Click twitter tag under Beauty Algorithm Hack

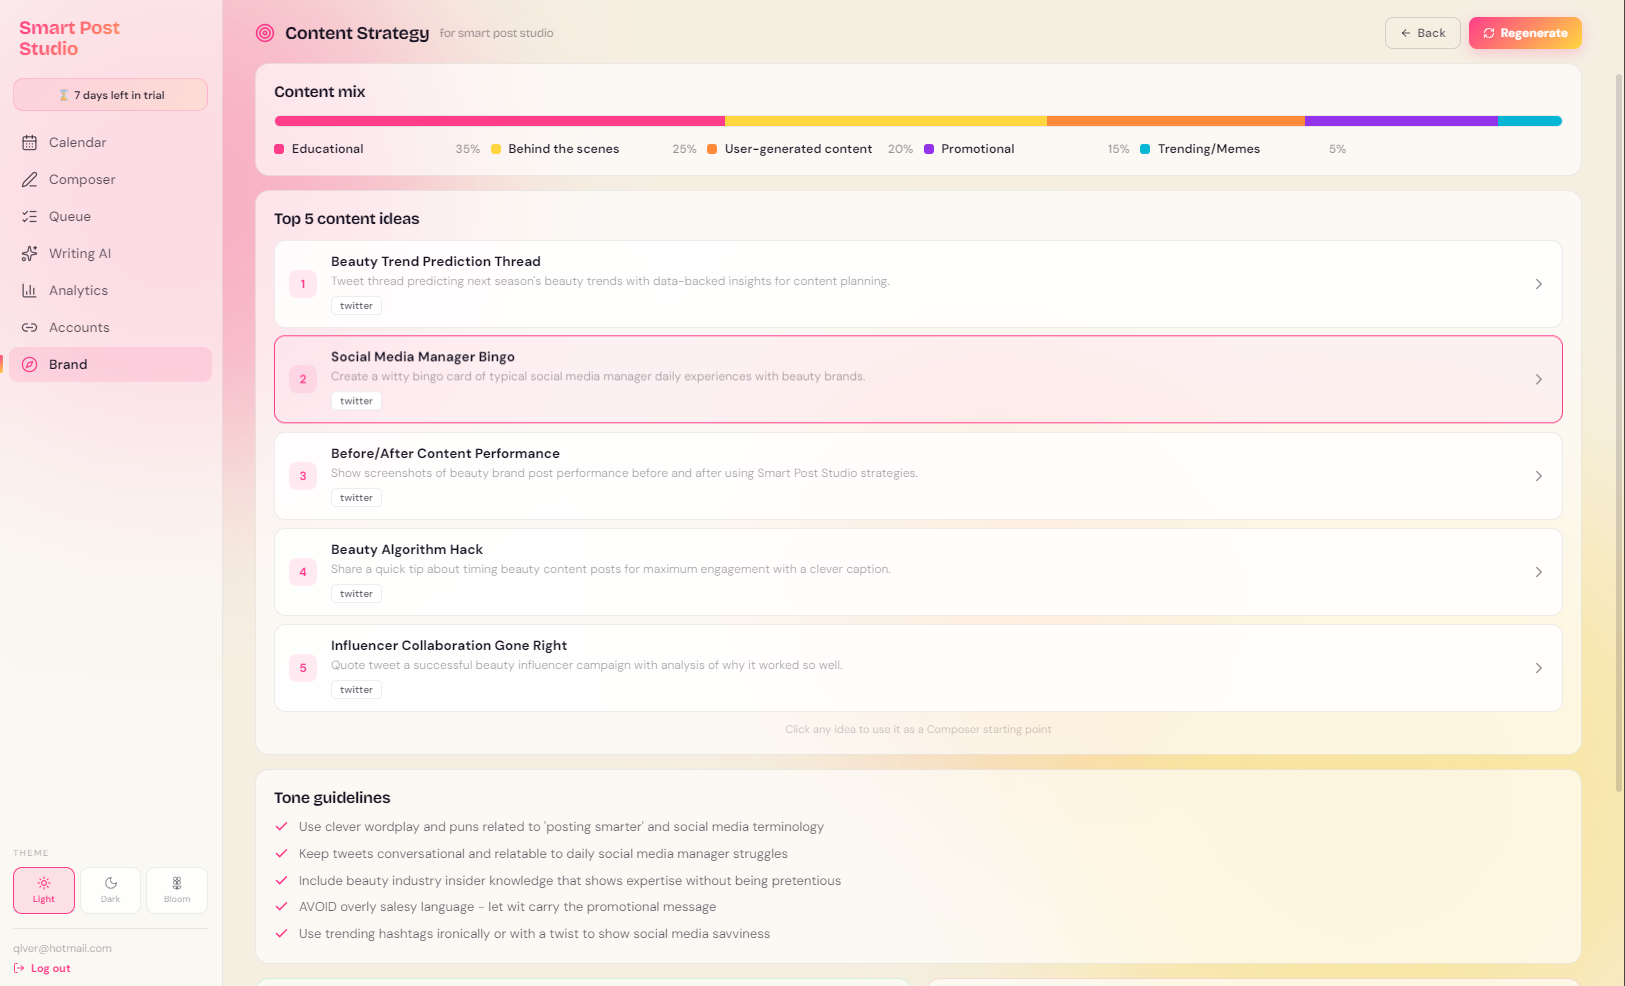[x=356, y=594]
